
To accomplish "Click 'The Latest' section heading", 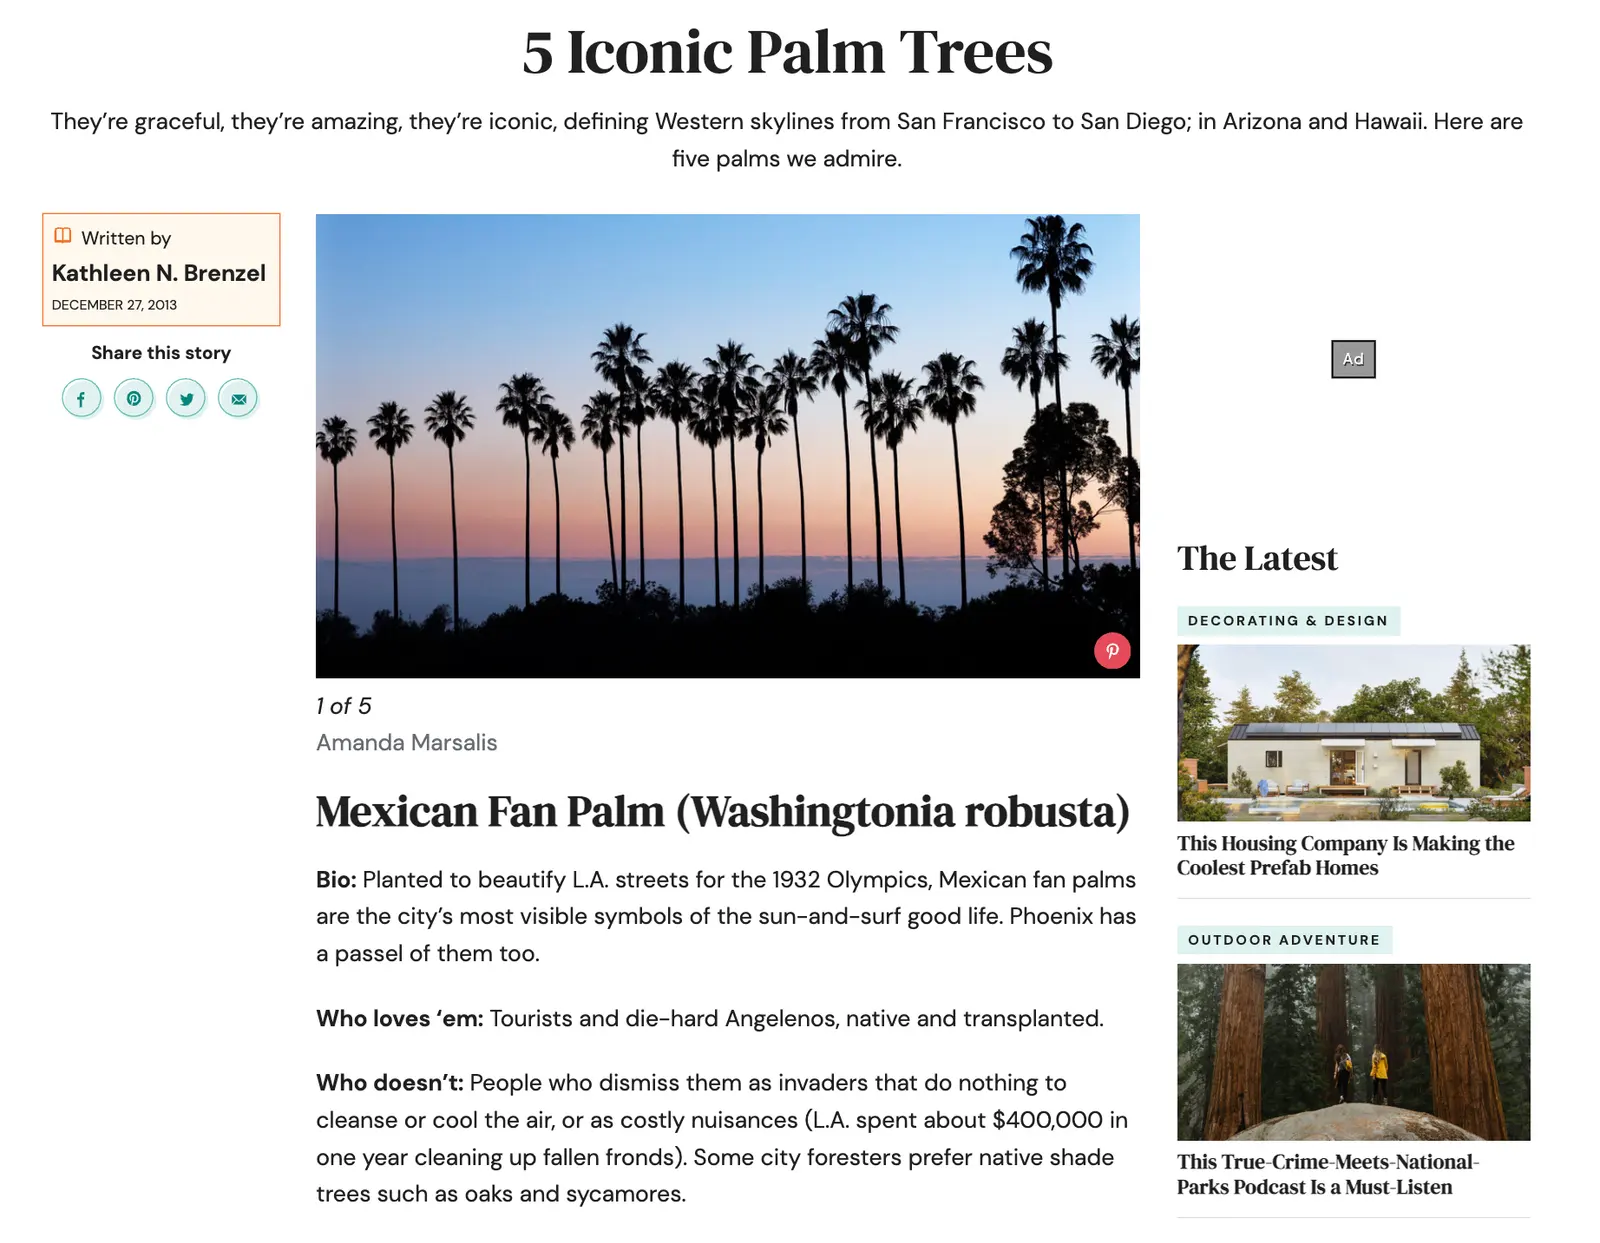I will point(1257,558).
